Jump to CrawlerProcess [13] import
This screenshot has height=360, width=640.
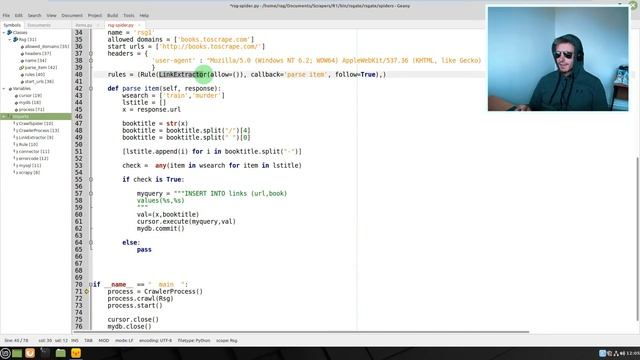pos(39,131)
